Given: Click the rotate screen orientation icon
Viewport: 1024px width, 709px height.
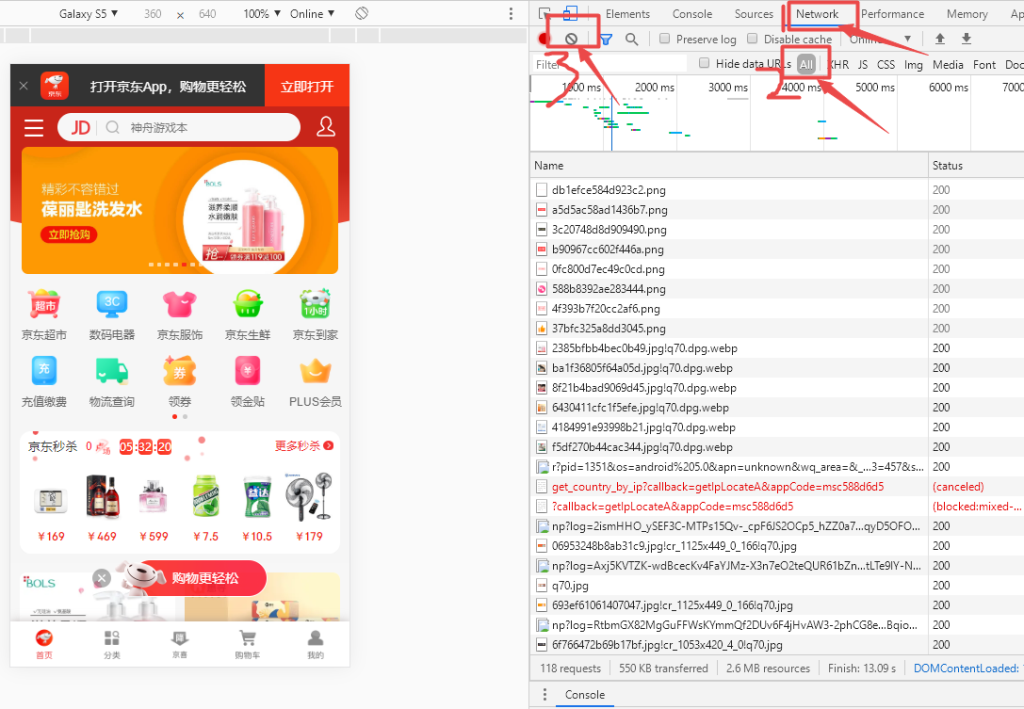Looking at the screenshot, I should pyautogui.click(x=362, y=14).
